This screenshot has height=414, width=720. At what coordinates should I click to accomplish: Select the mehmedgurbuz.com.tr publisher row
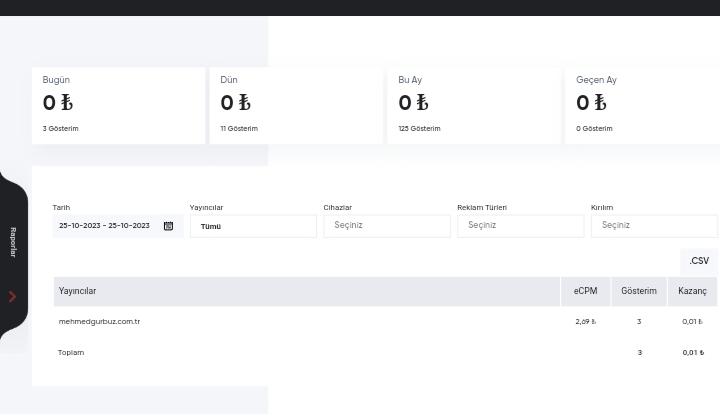(x=385, y=322)
